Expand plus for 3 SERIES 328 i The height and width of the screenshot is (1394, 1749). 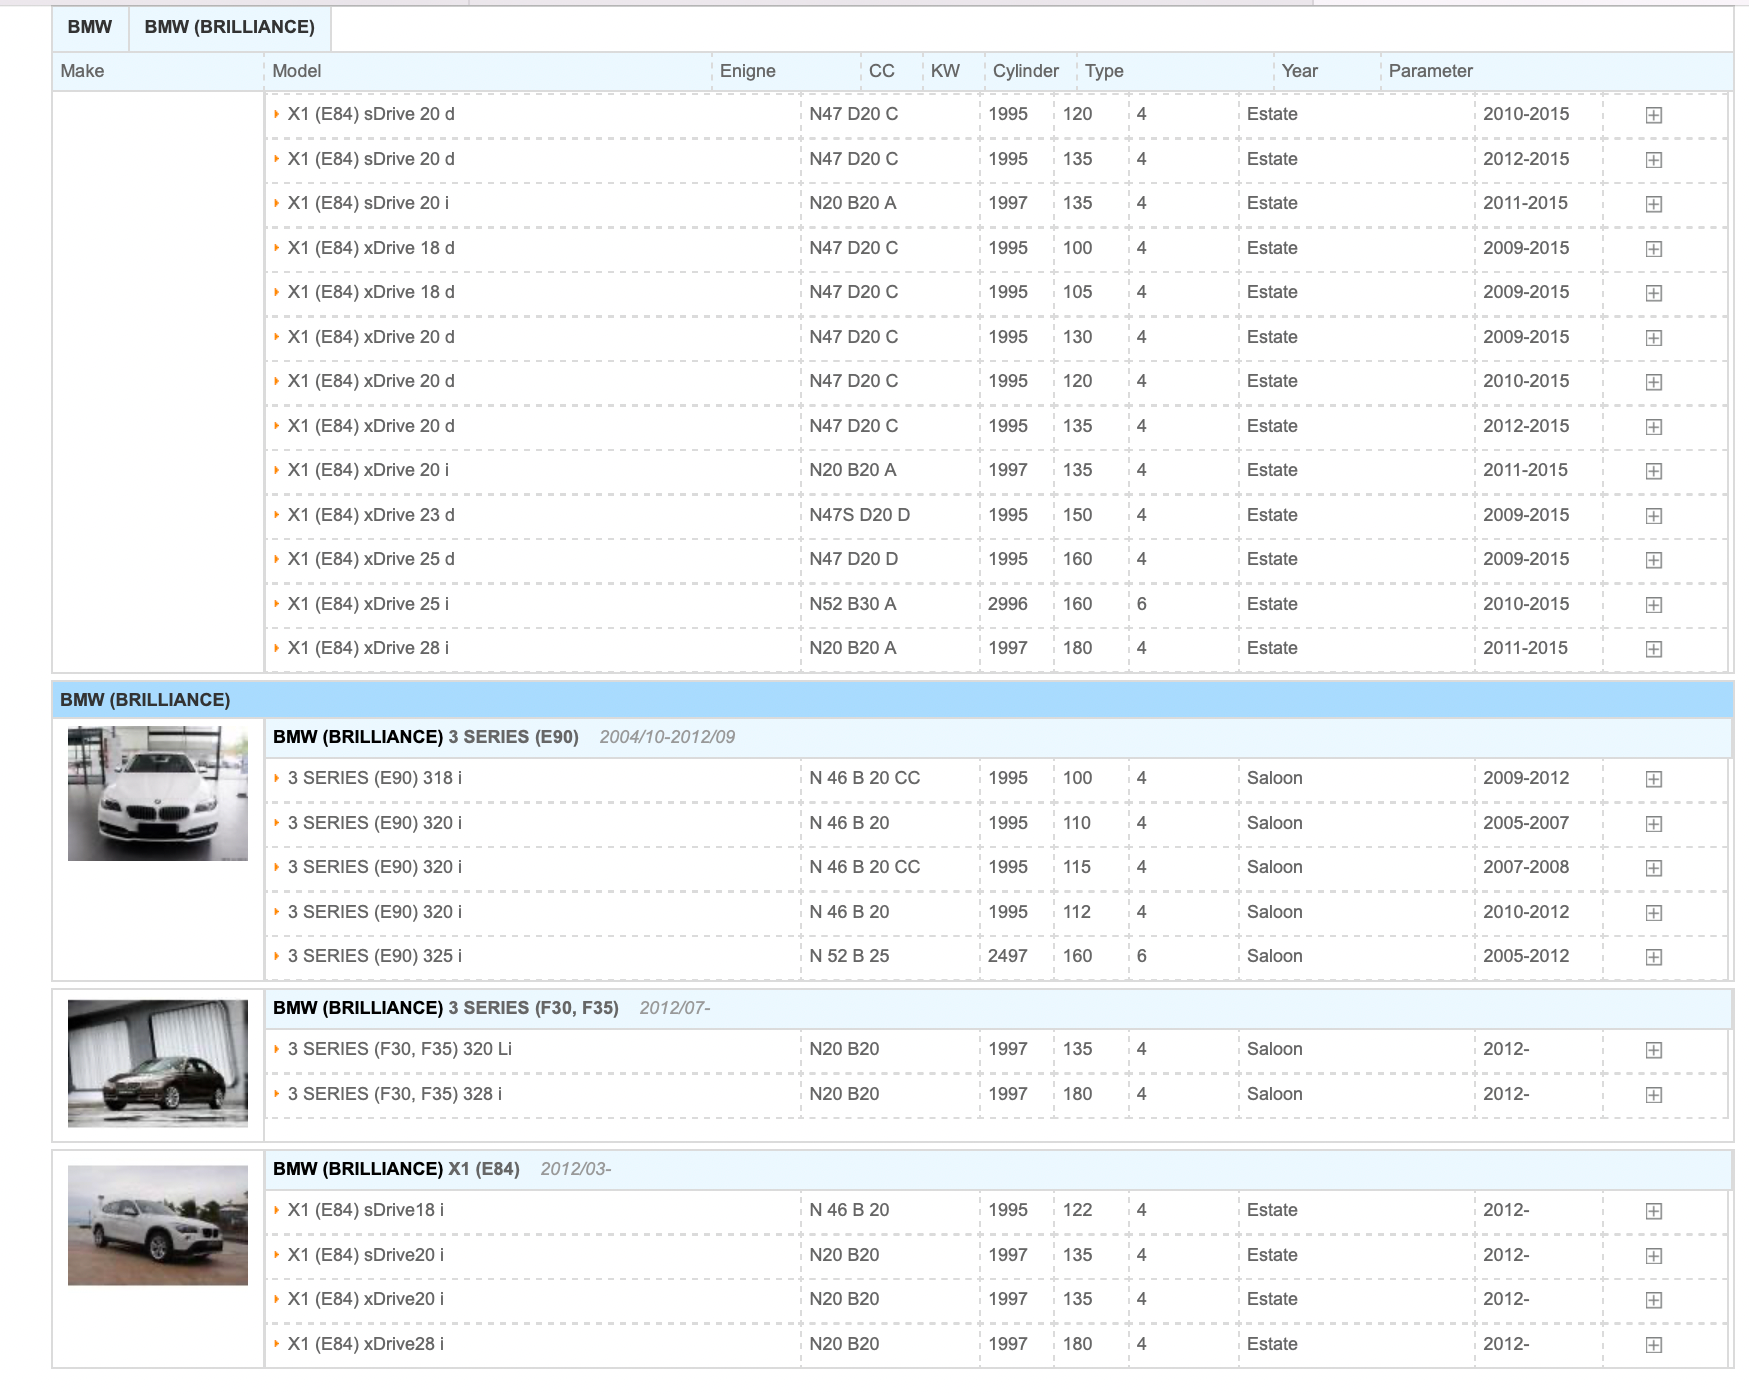pyautogui.click(x=1653, y=1095)
